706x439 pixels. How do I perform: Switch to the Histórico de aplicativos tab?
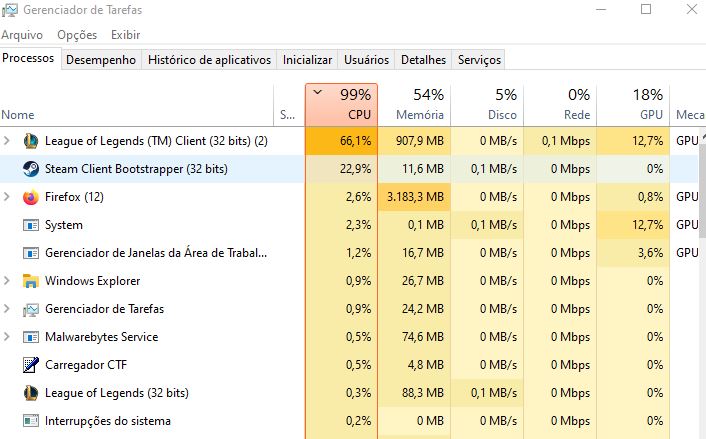click(x=209, y=60)
